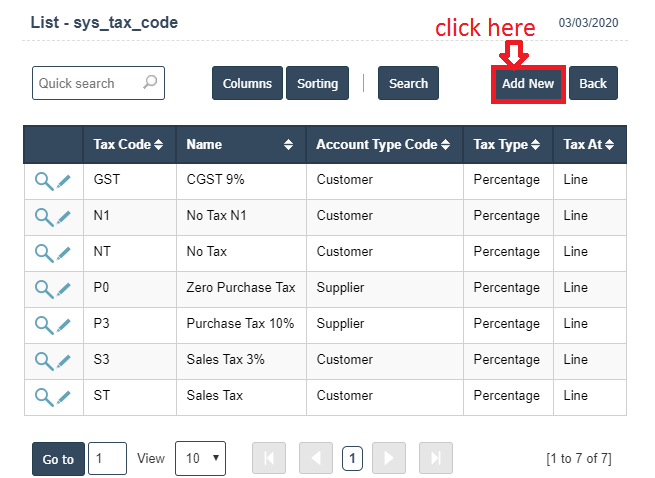The height and width of the screenshot is (478, 655).
Task: Click the magnifier icon for ST row
Action: click(43, 396)
